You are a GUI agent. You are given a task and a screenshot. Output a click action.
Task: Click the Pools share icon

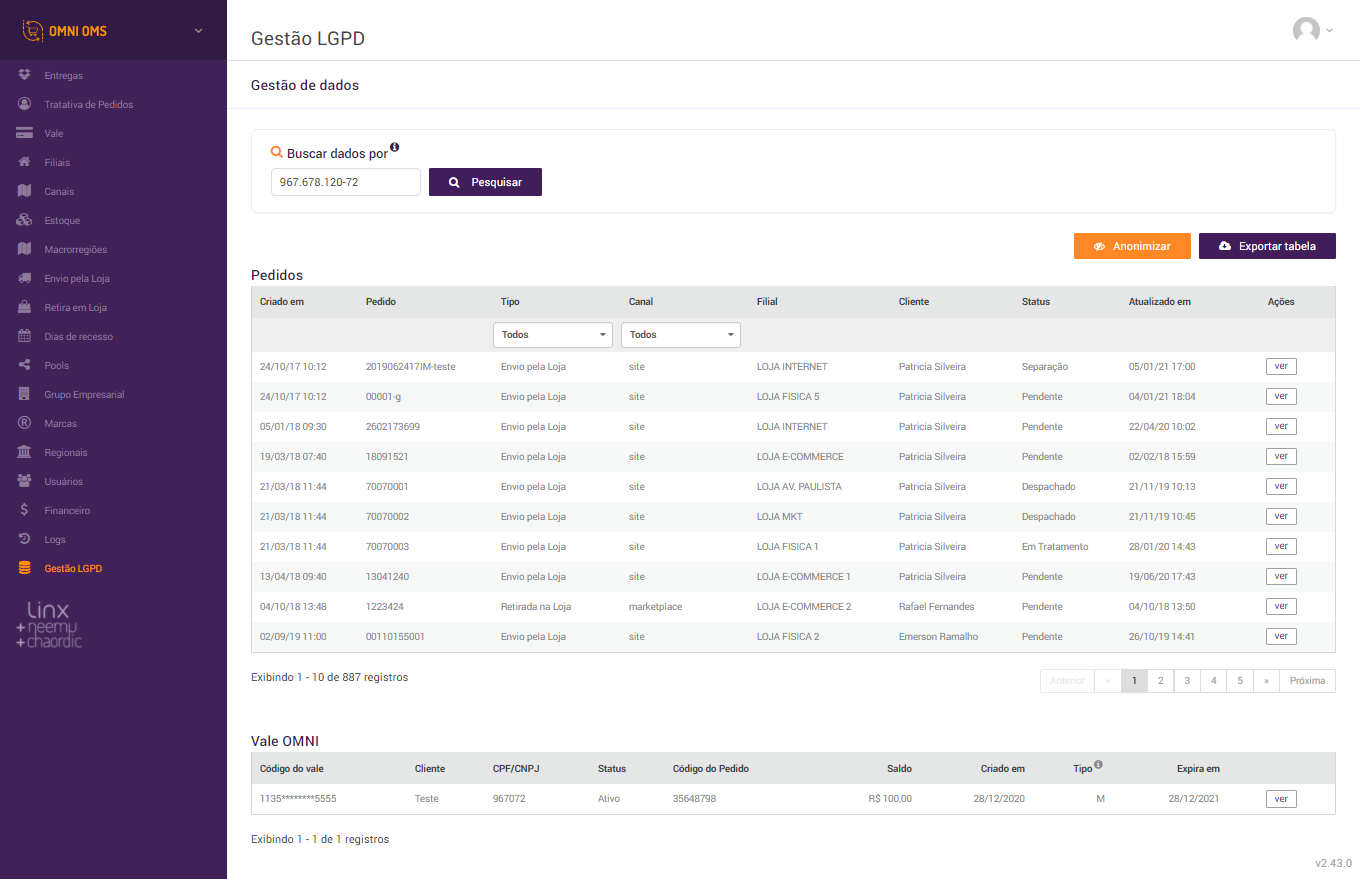pos(25,365)
